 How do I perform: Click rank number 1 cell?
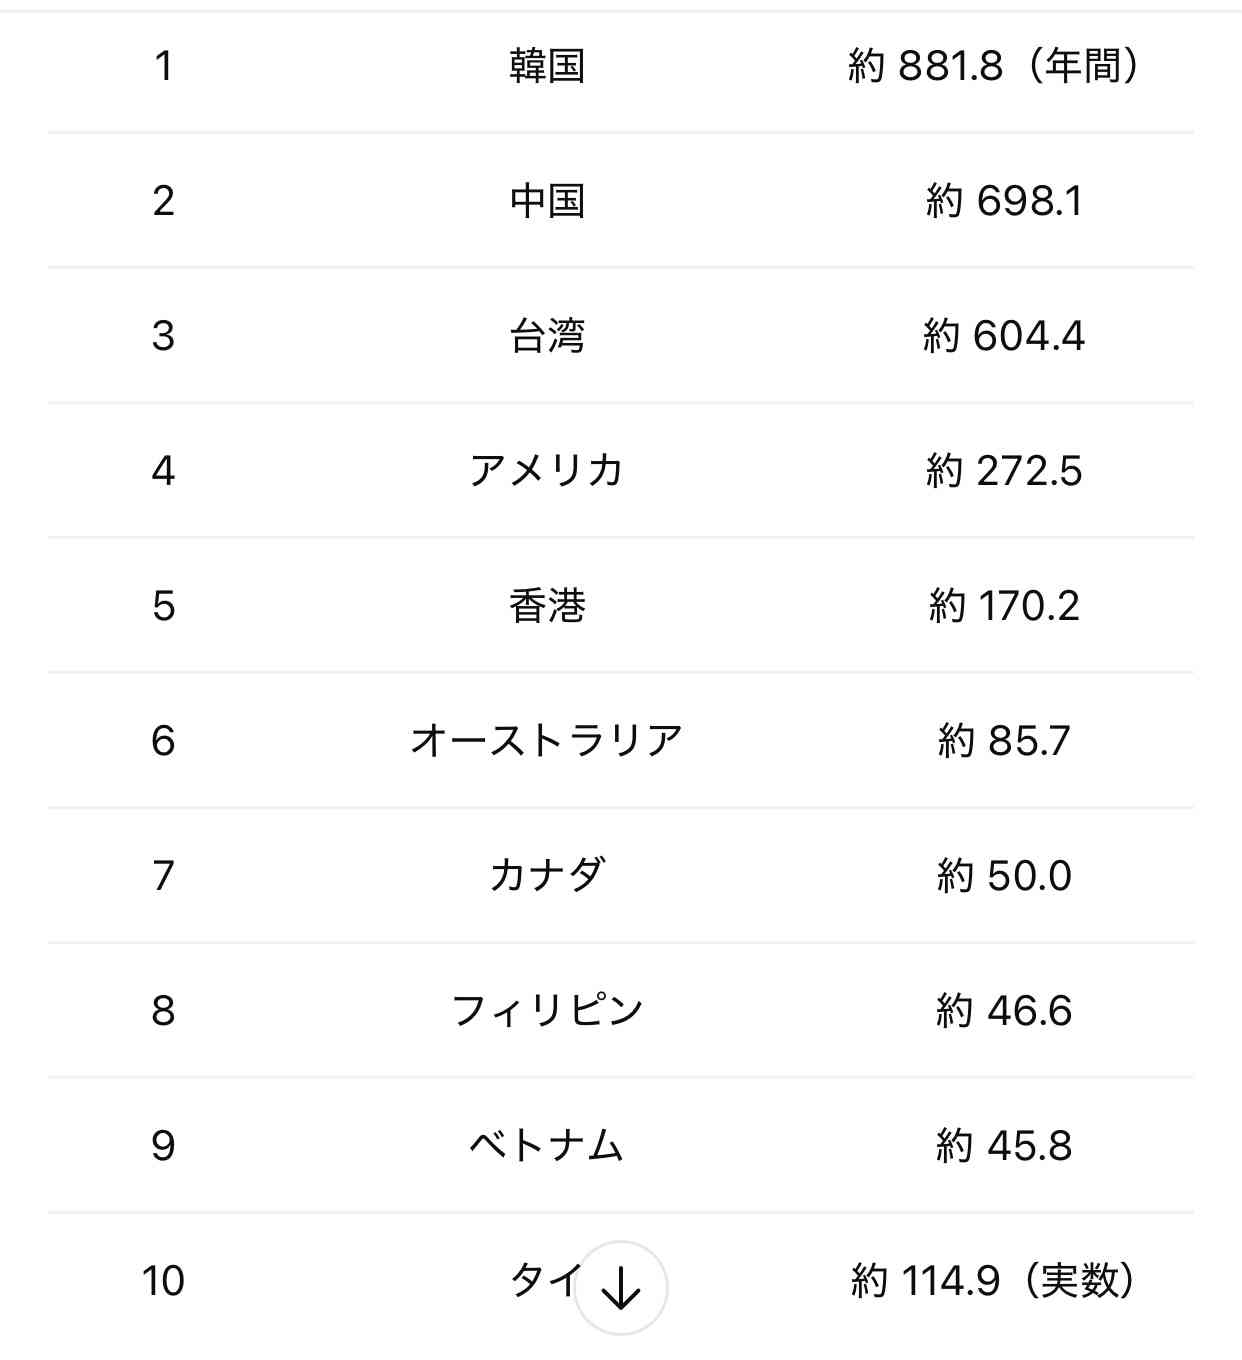coord(164,66)
